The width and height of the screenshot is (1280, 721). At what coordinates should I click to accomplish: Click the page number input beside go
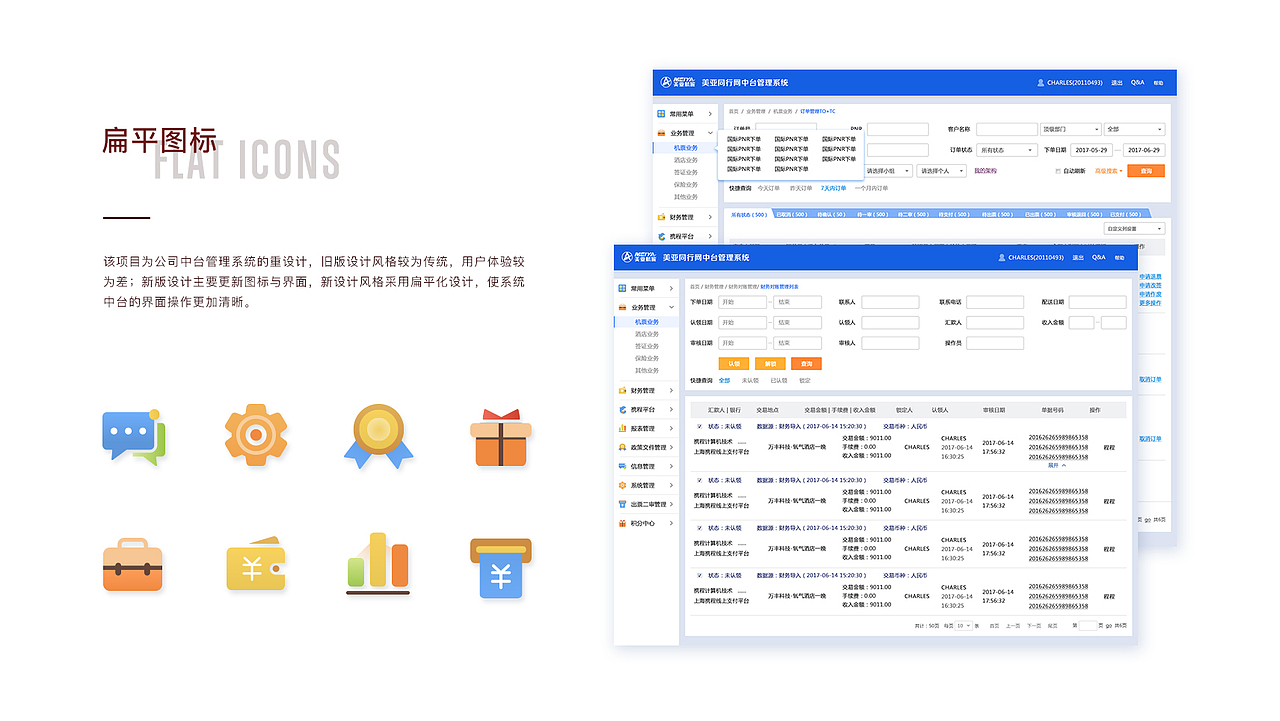tap(1088, 625)
